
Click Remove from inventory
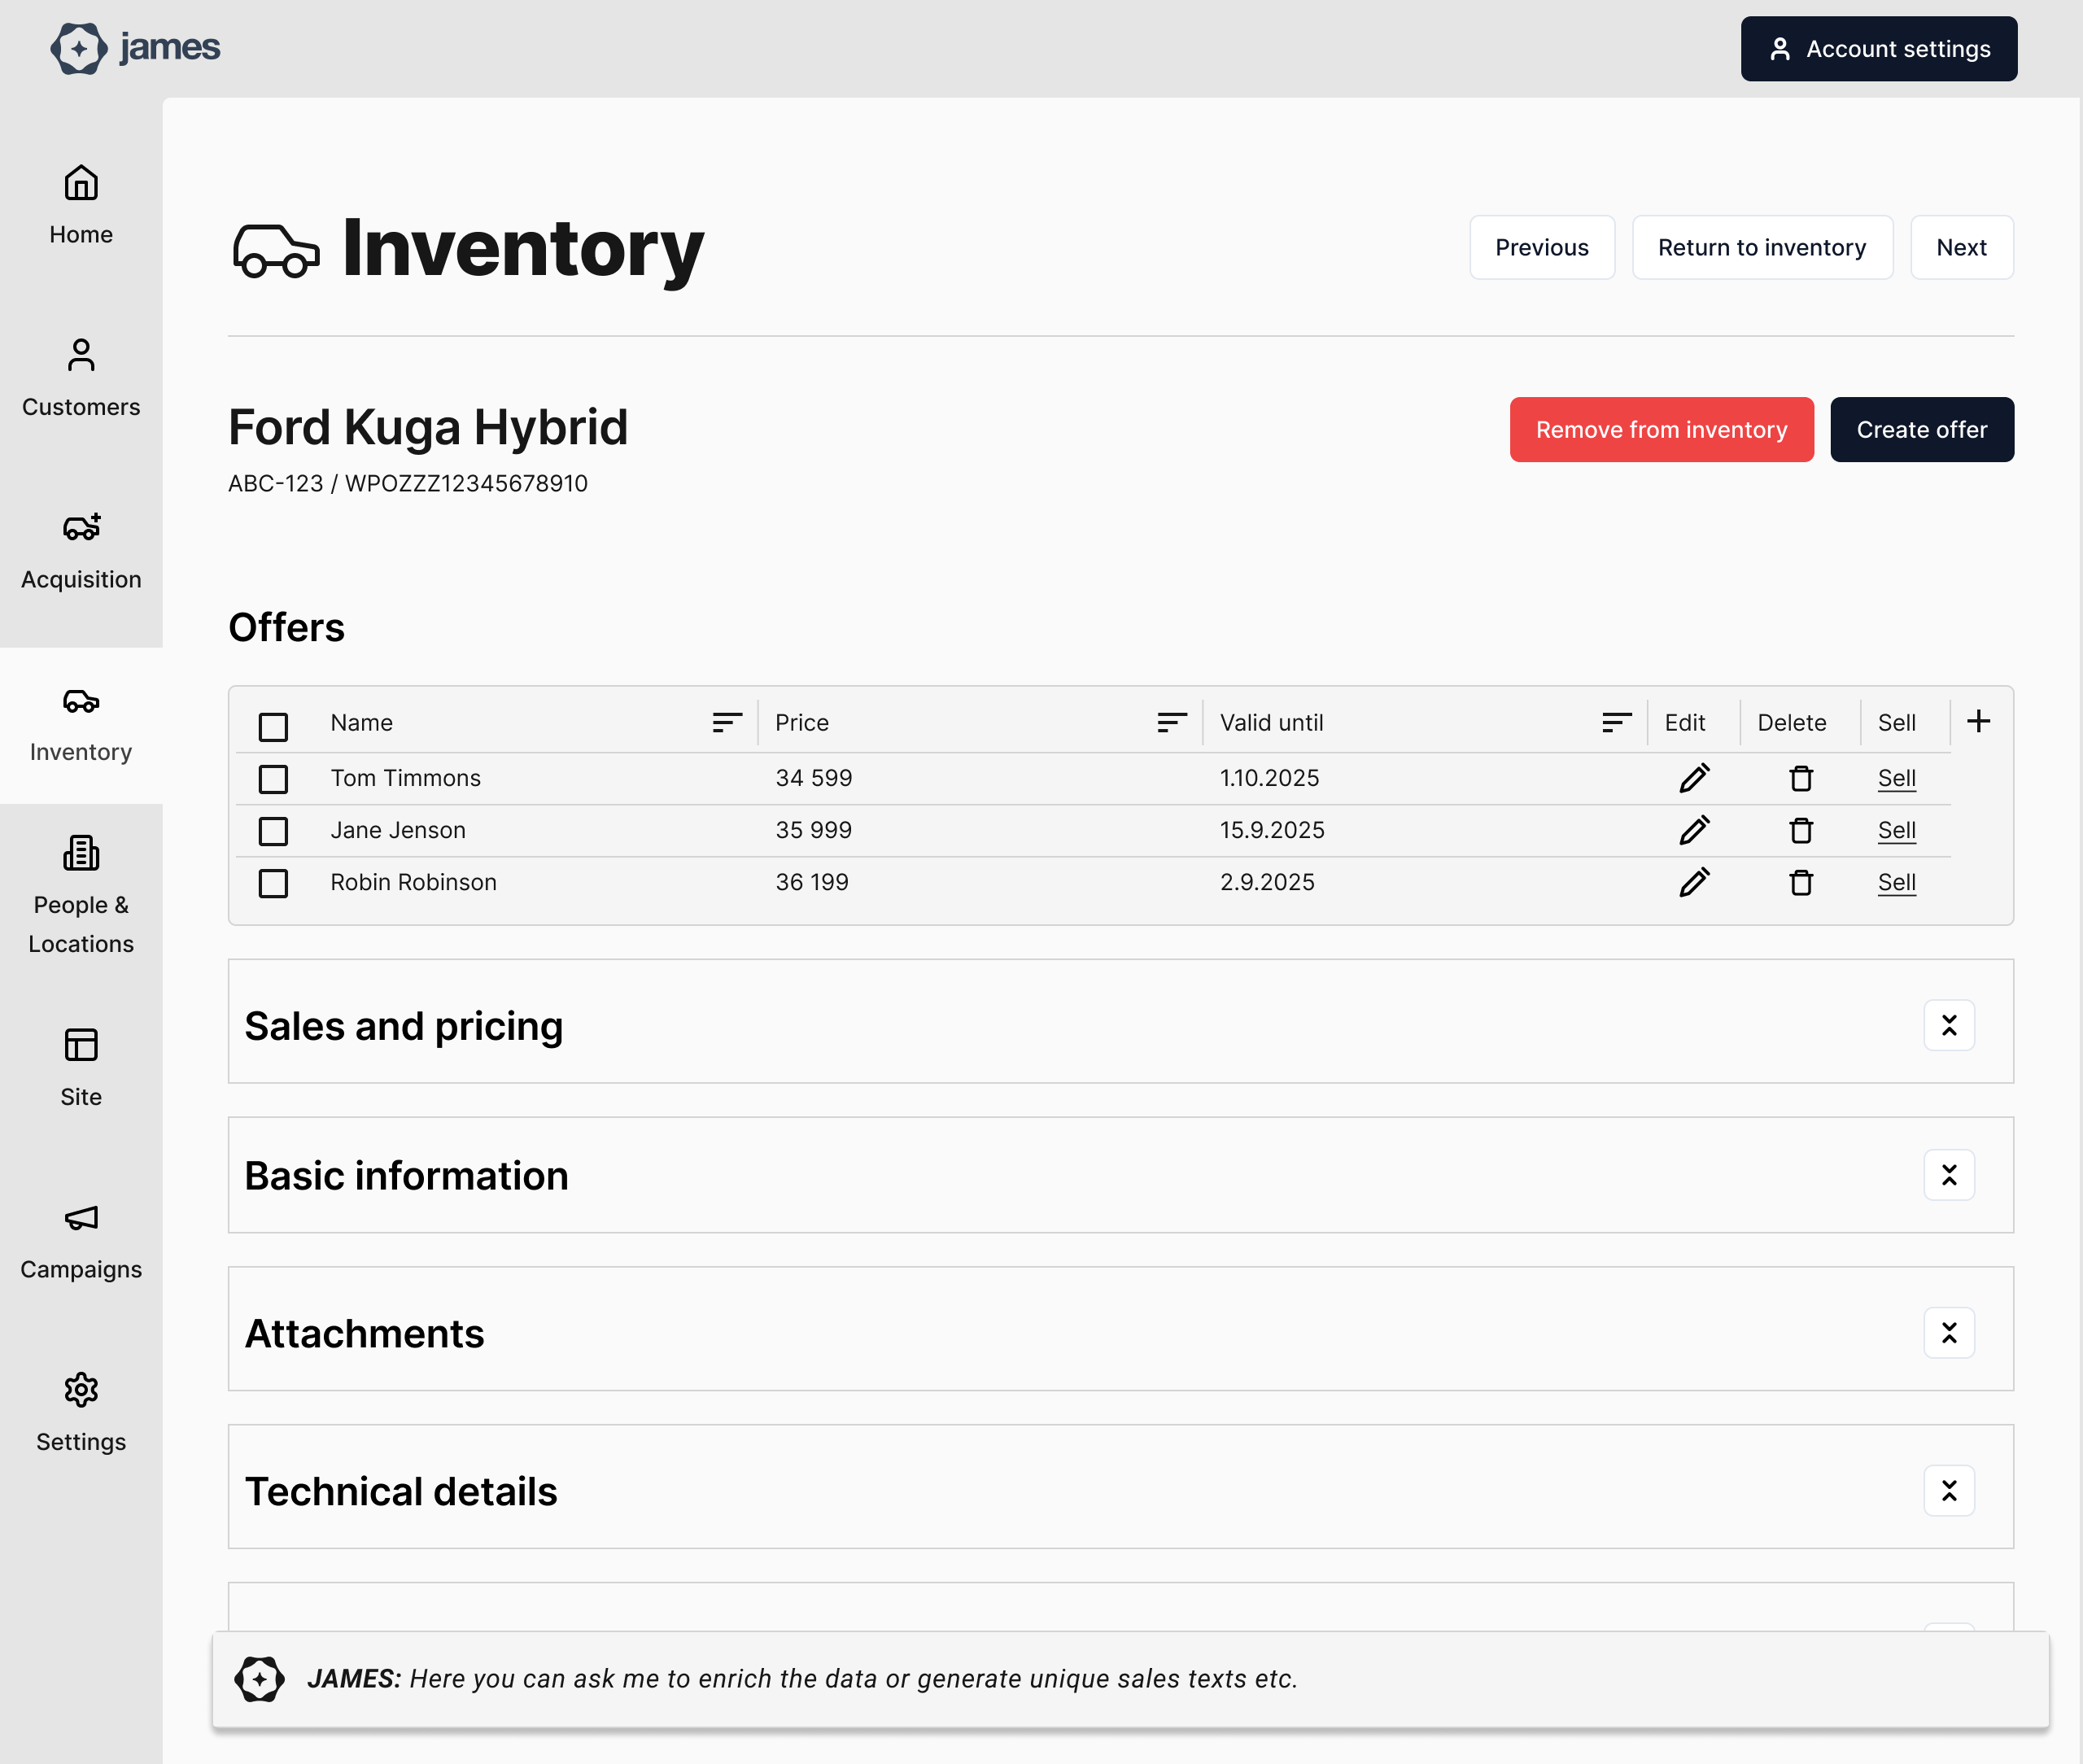click(x=1661, y=429)
